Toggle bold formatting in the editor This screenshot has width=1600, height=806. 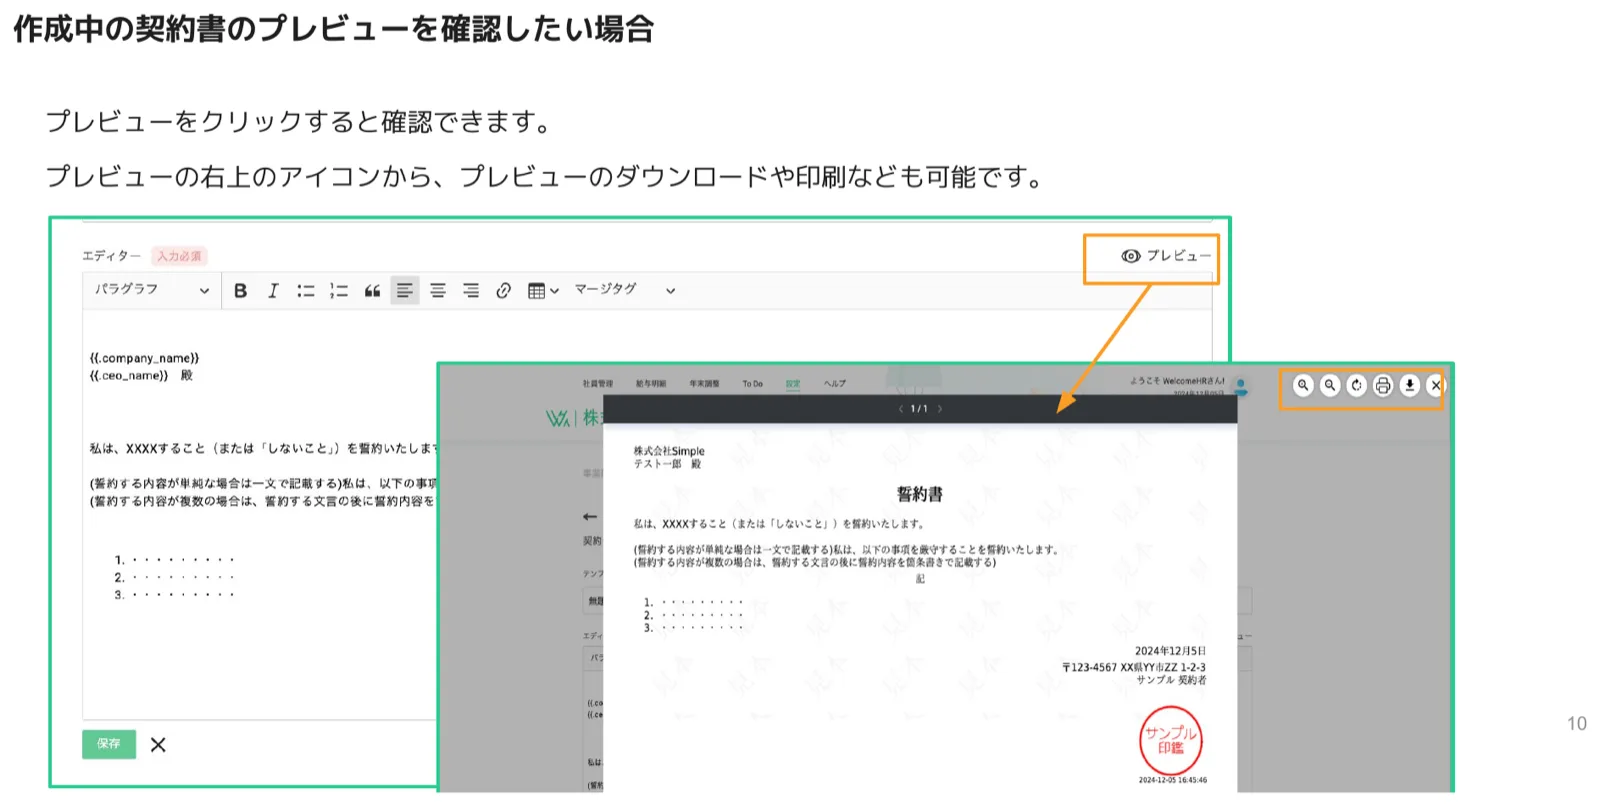click(240, 291)
